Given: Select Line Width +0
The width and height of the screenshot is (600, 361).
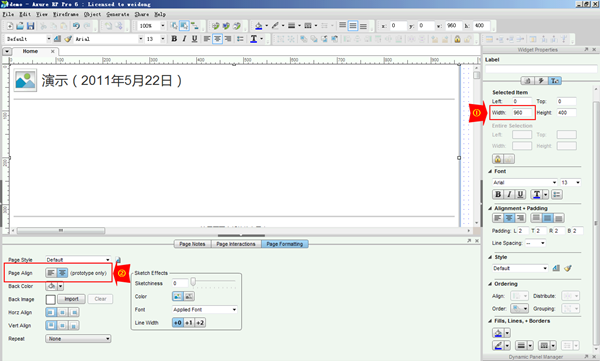Looking at the screenshot, I should click(178, 323).
